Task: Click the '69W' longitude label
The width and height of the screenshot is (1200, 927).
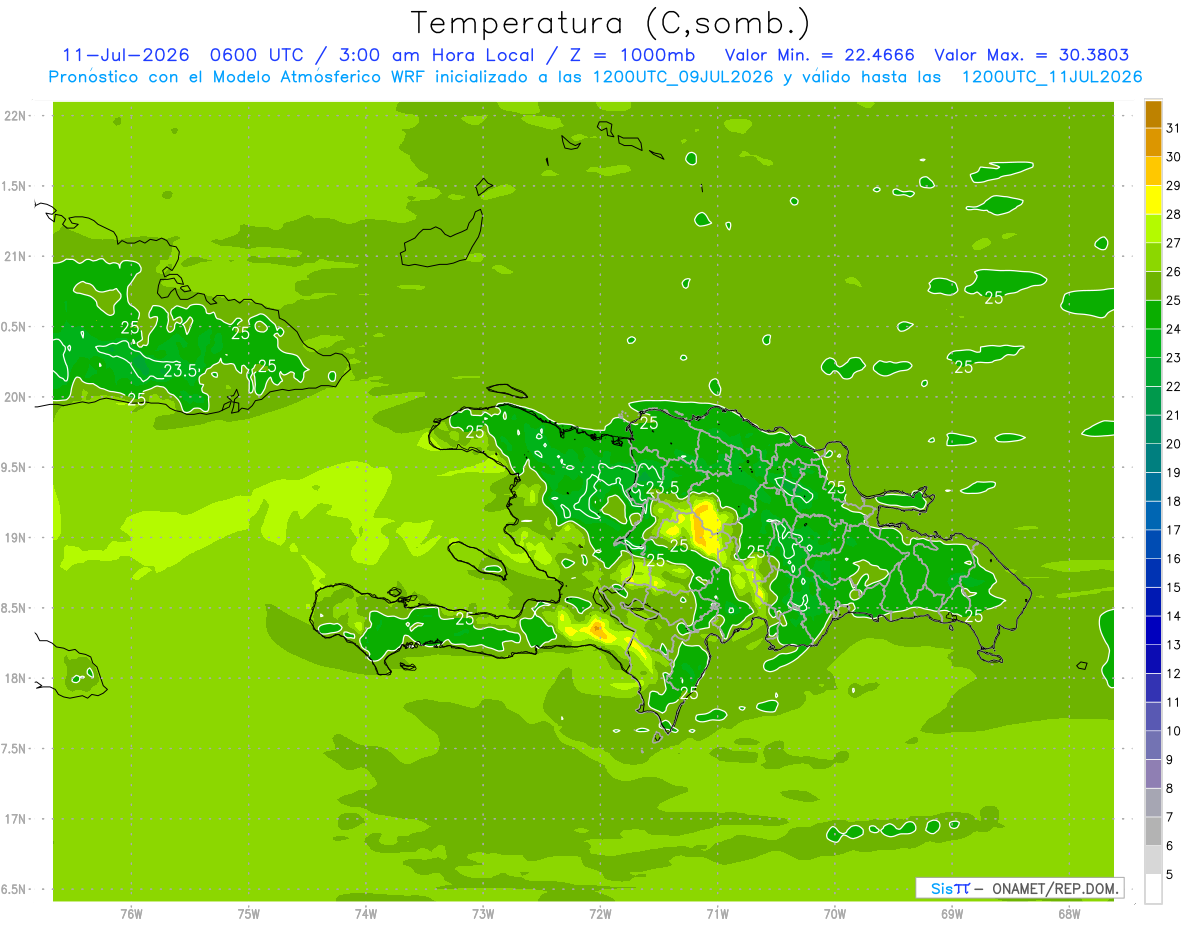Action: click(x=952, y=914)
